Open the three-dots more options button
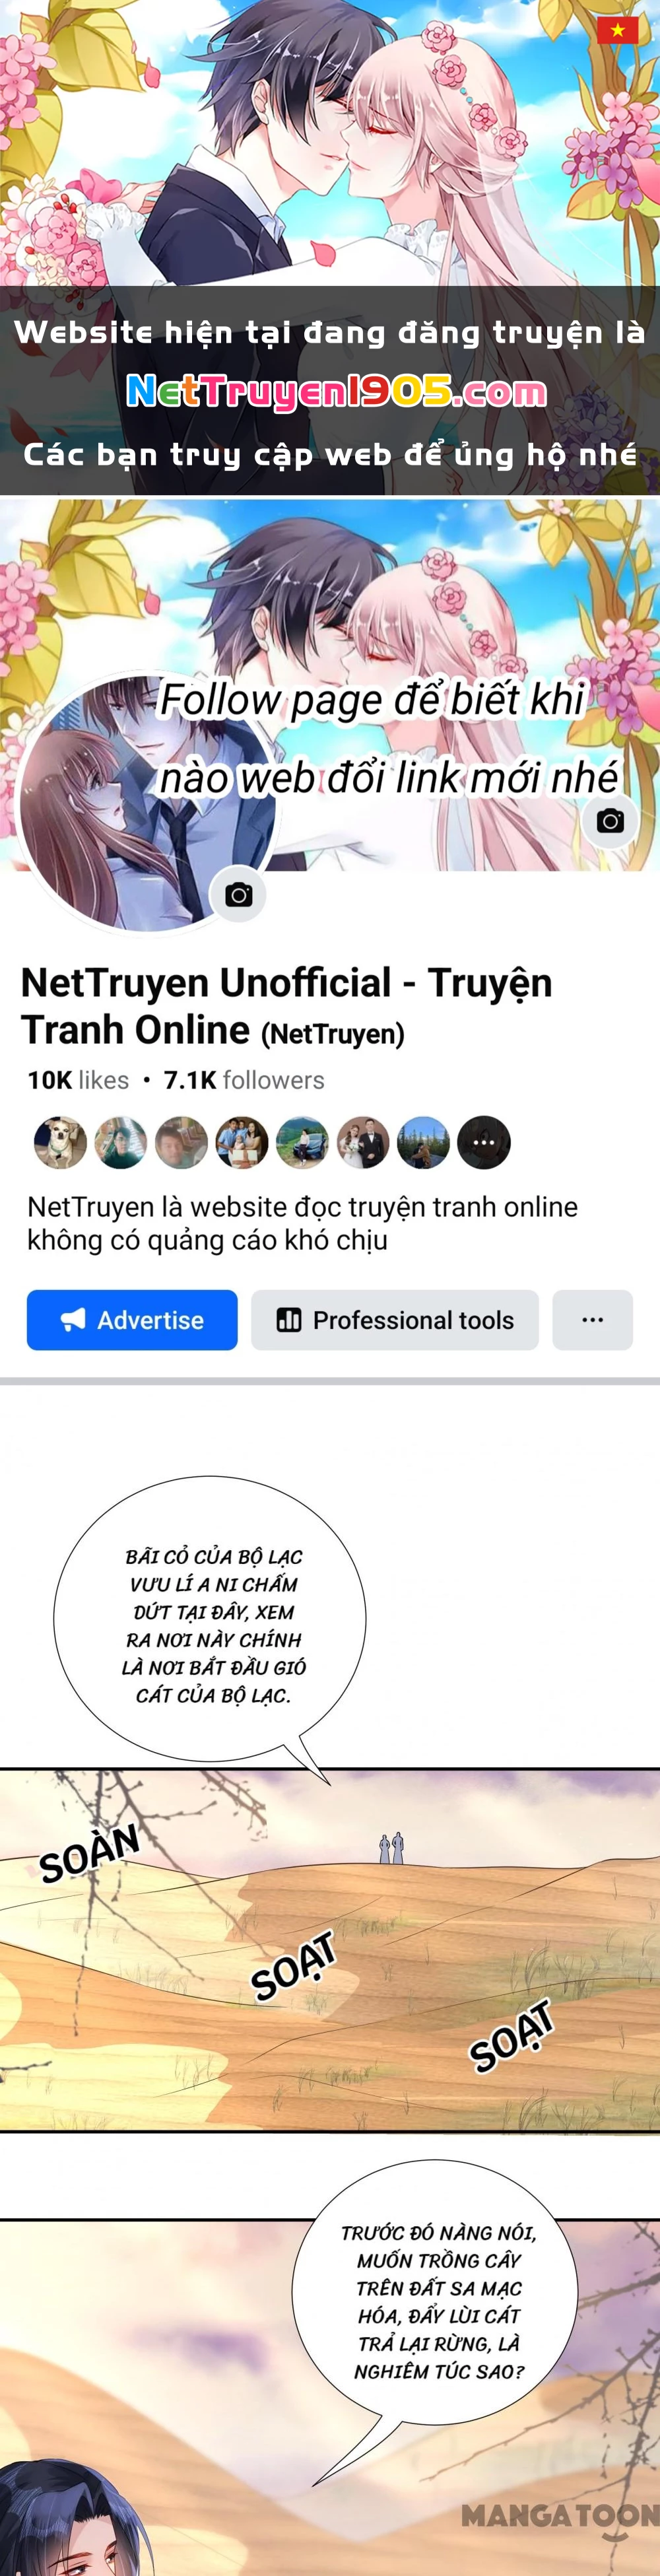The image size is (660, 2576). pos(592,1320)
